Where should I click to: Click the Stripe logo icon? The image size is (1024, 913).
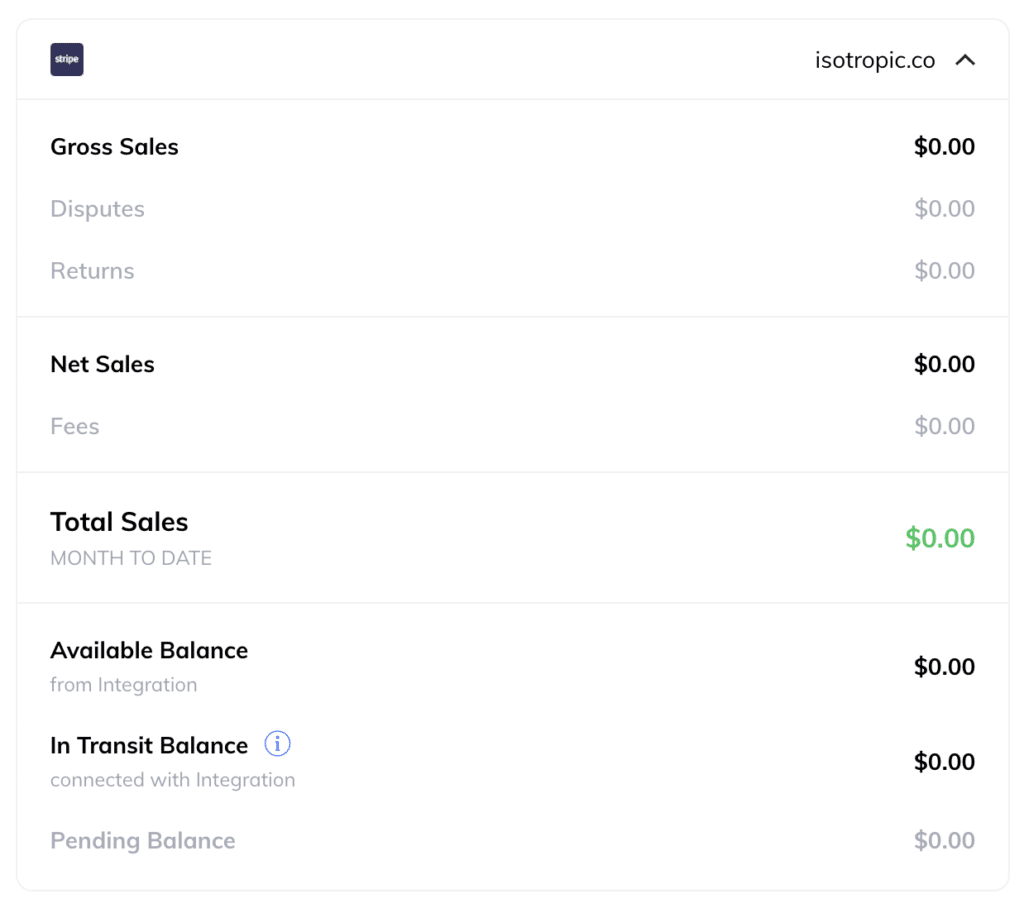(67, 59)
